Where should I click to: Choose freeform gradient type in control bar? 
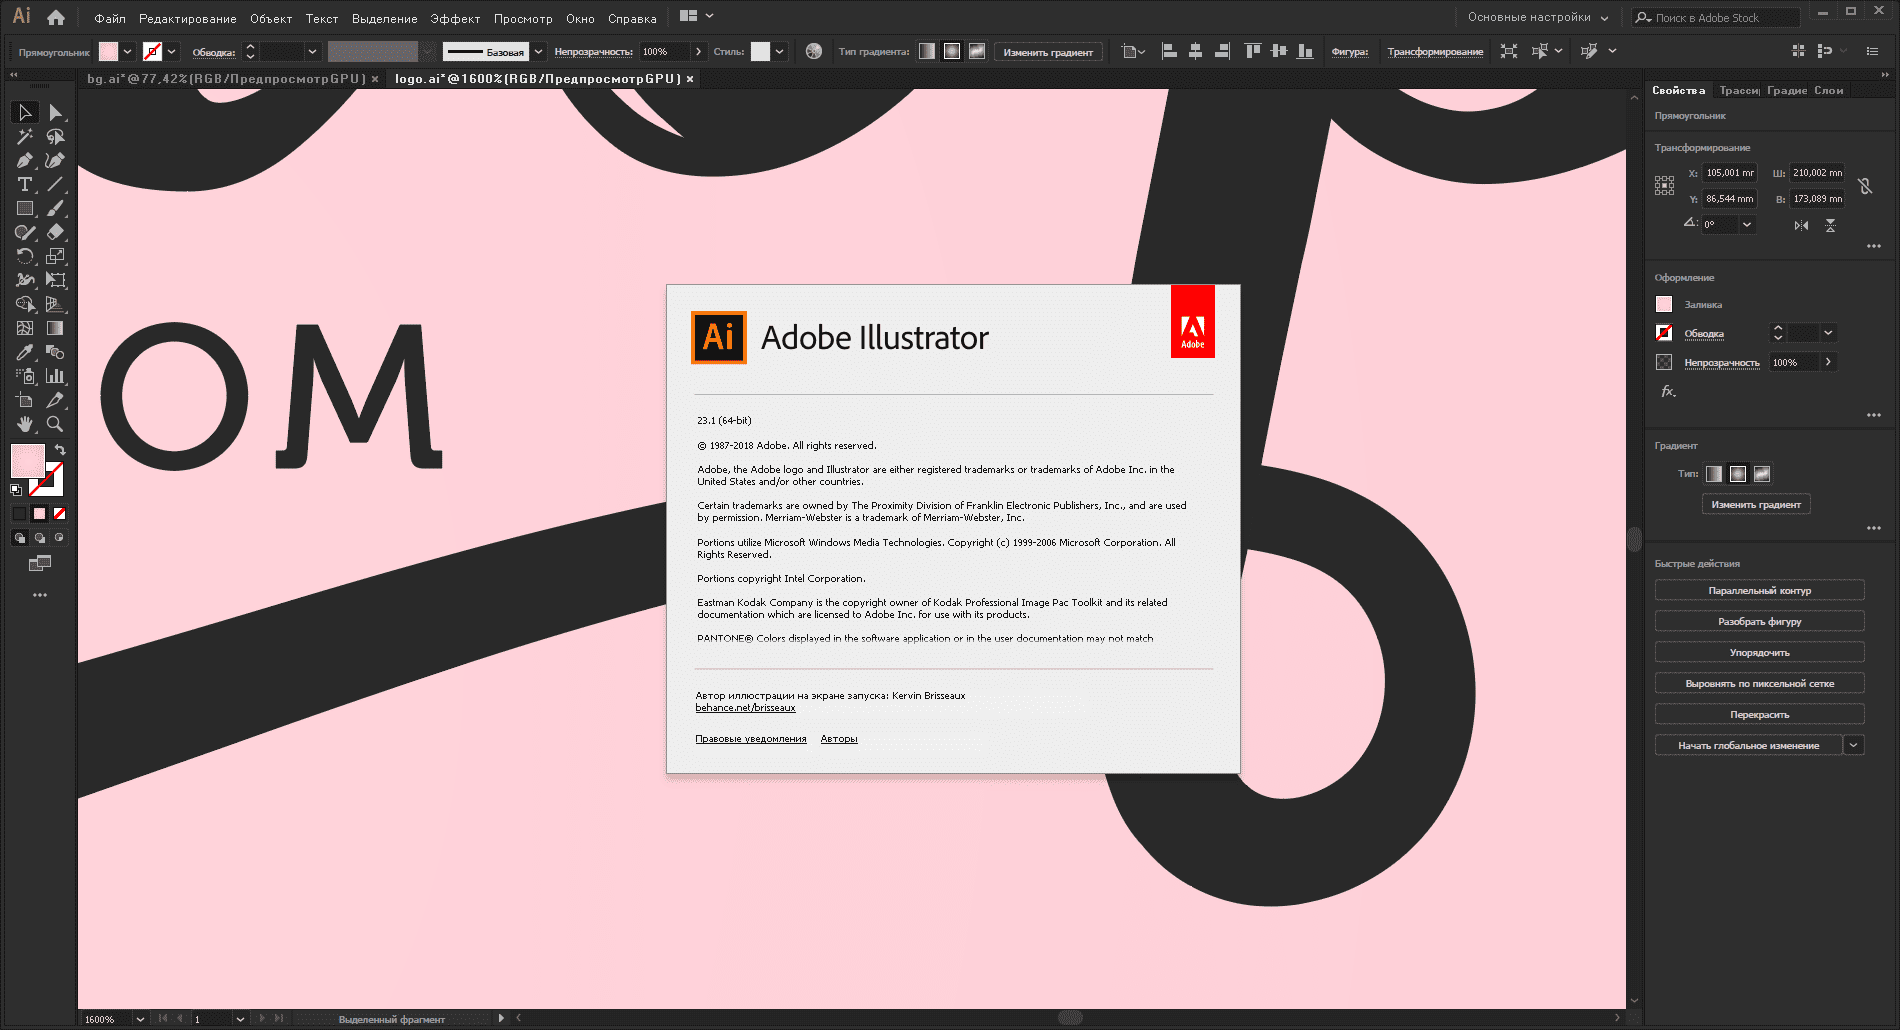pos(977,51)
